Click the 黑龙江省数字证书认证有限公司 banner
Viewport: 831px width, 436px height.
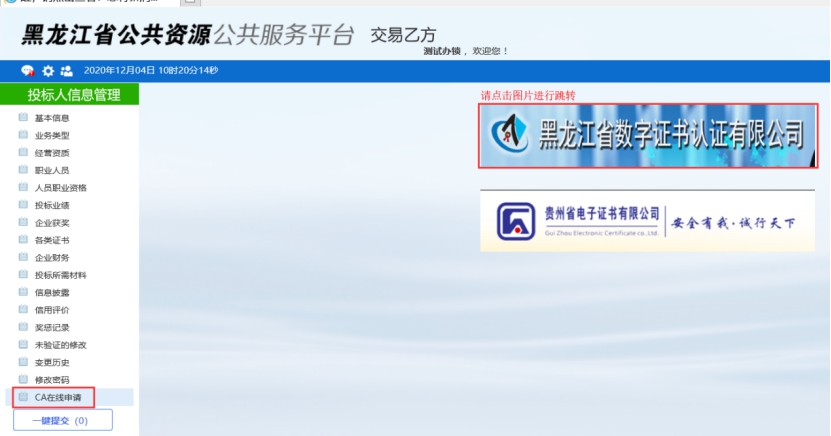648,136
